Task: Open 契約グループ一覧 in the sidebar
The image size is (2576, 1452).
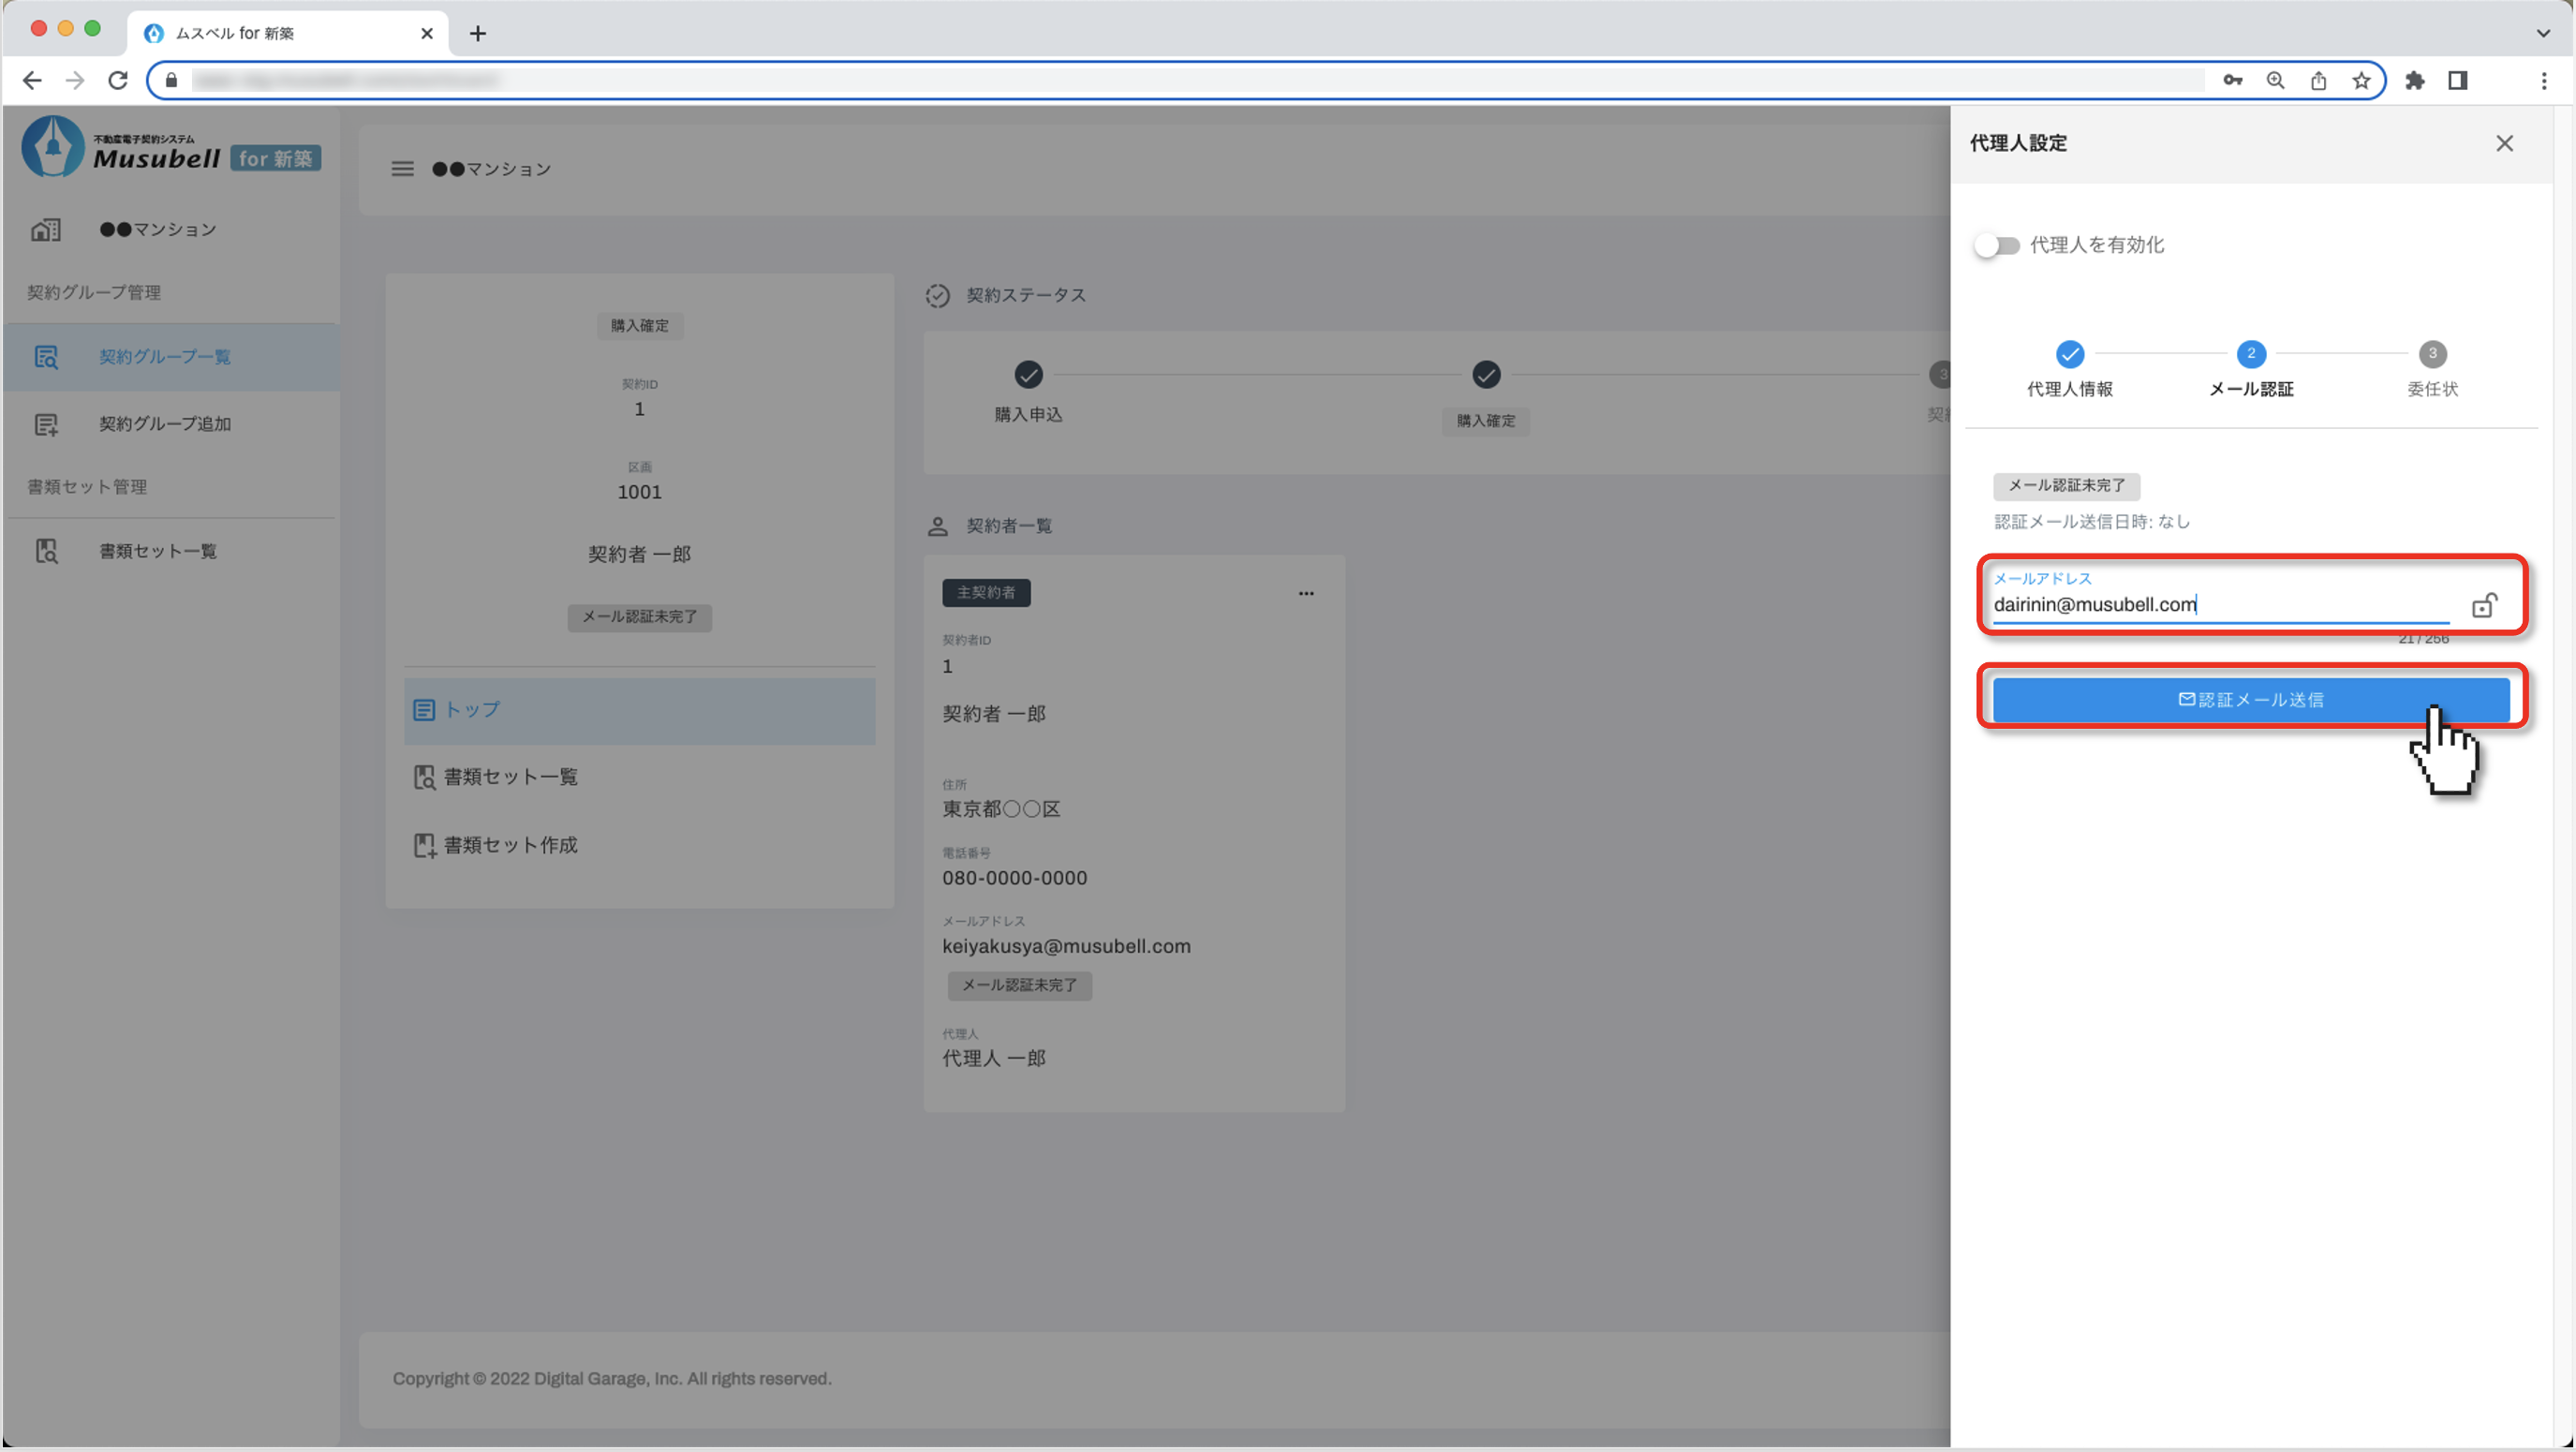Action: (x=165, y=357)
